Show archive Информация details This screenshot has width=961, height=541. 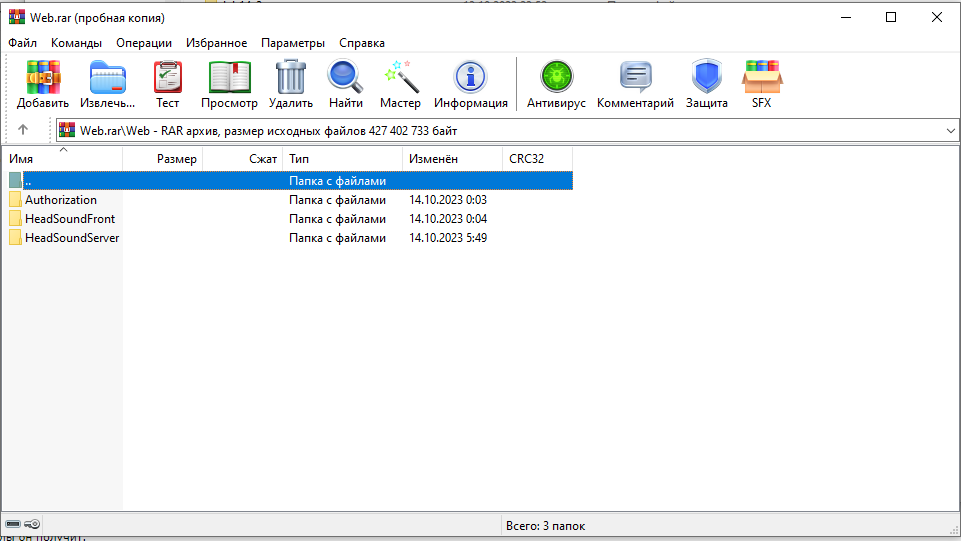[470, 84]
